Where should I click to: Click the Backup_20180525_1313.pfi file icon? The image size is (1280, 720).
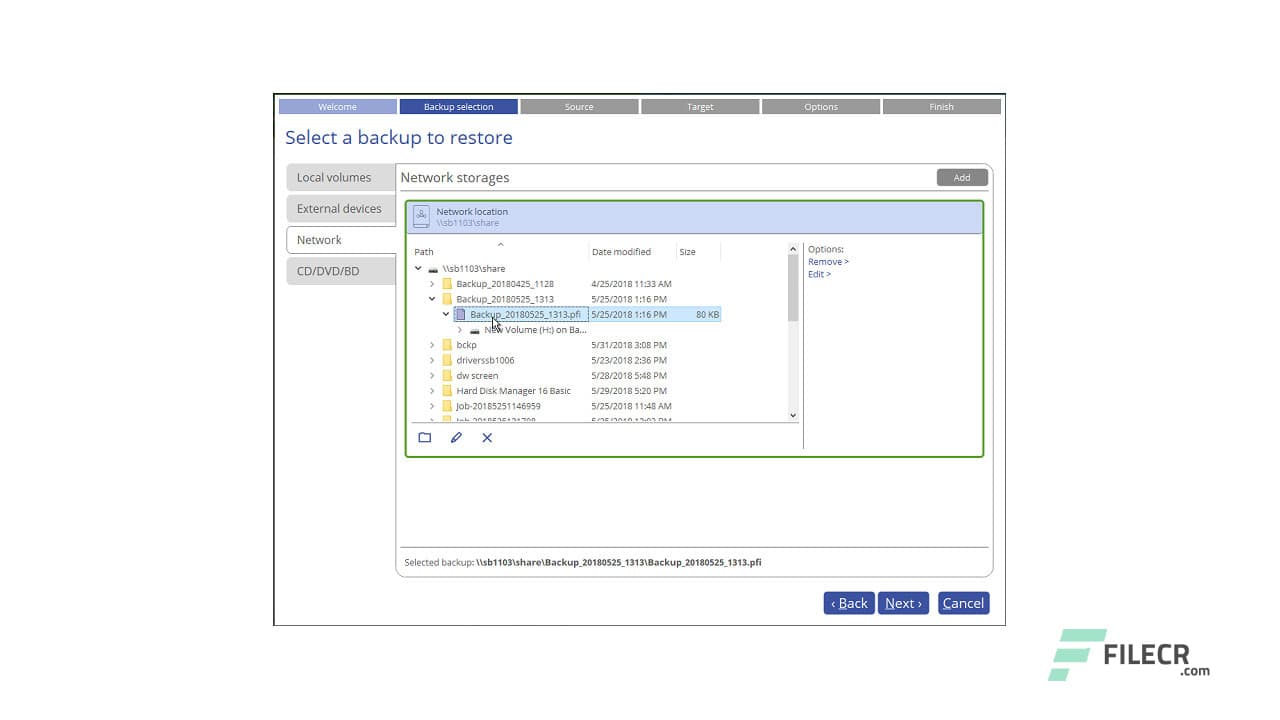coord(461,314)
